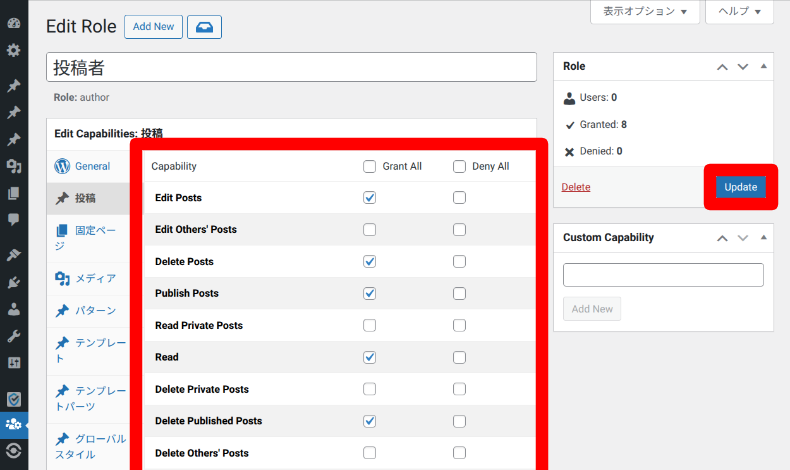790x470 pixels.
Task: Click the Delete role link
Action: (x=575, y=187)
